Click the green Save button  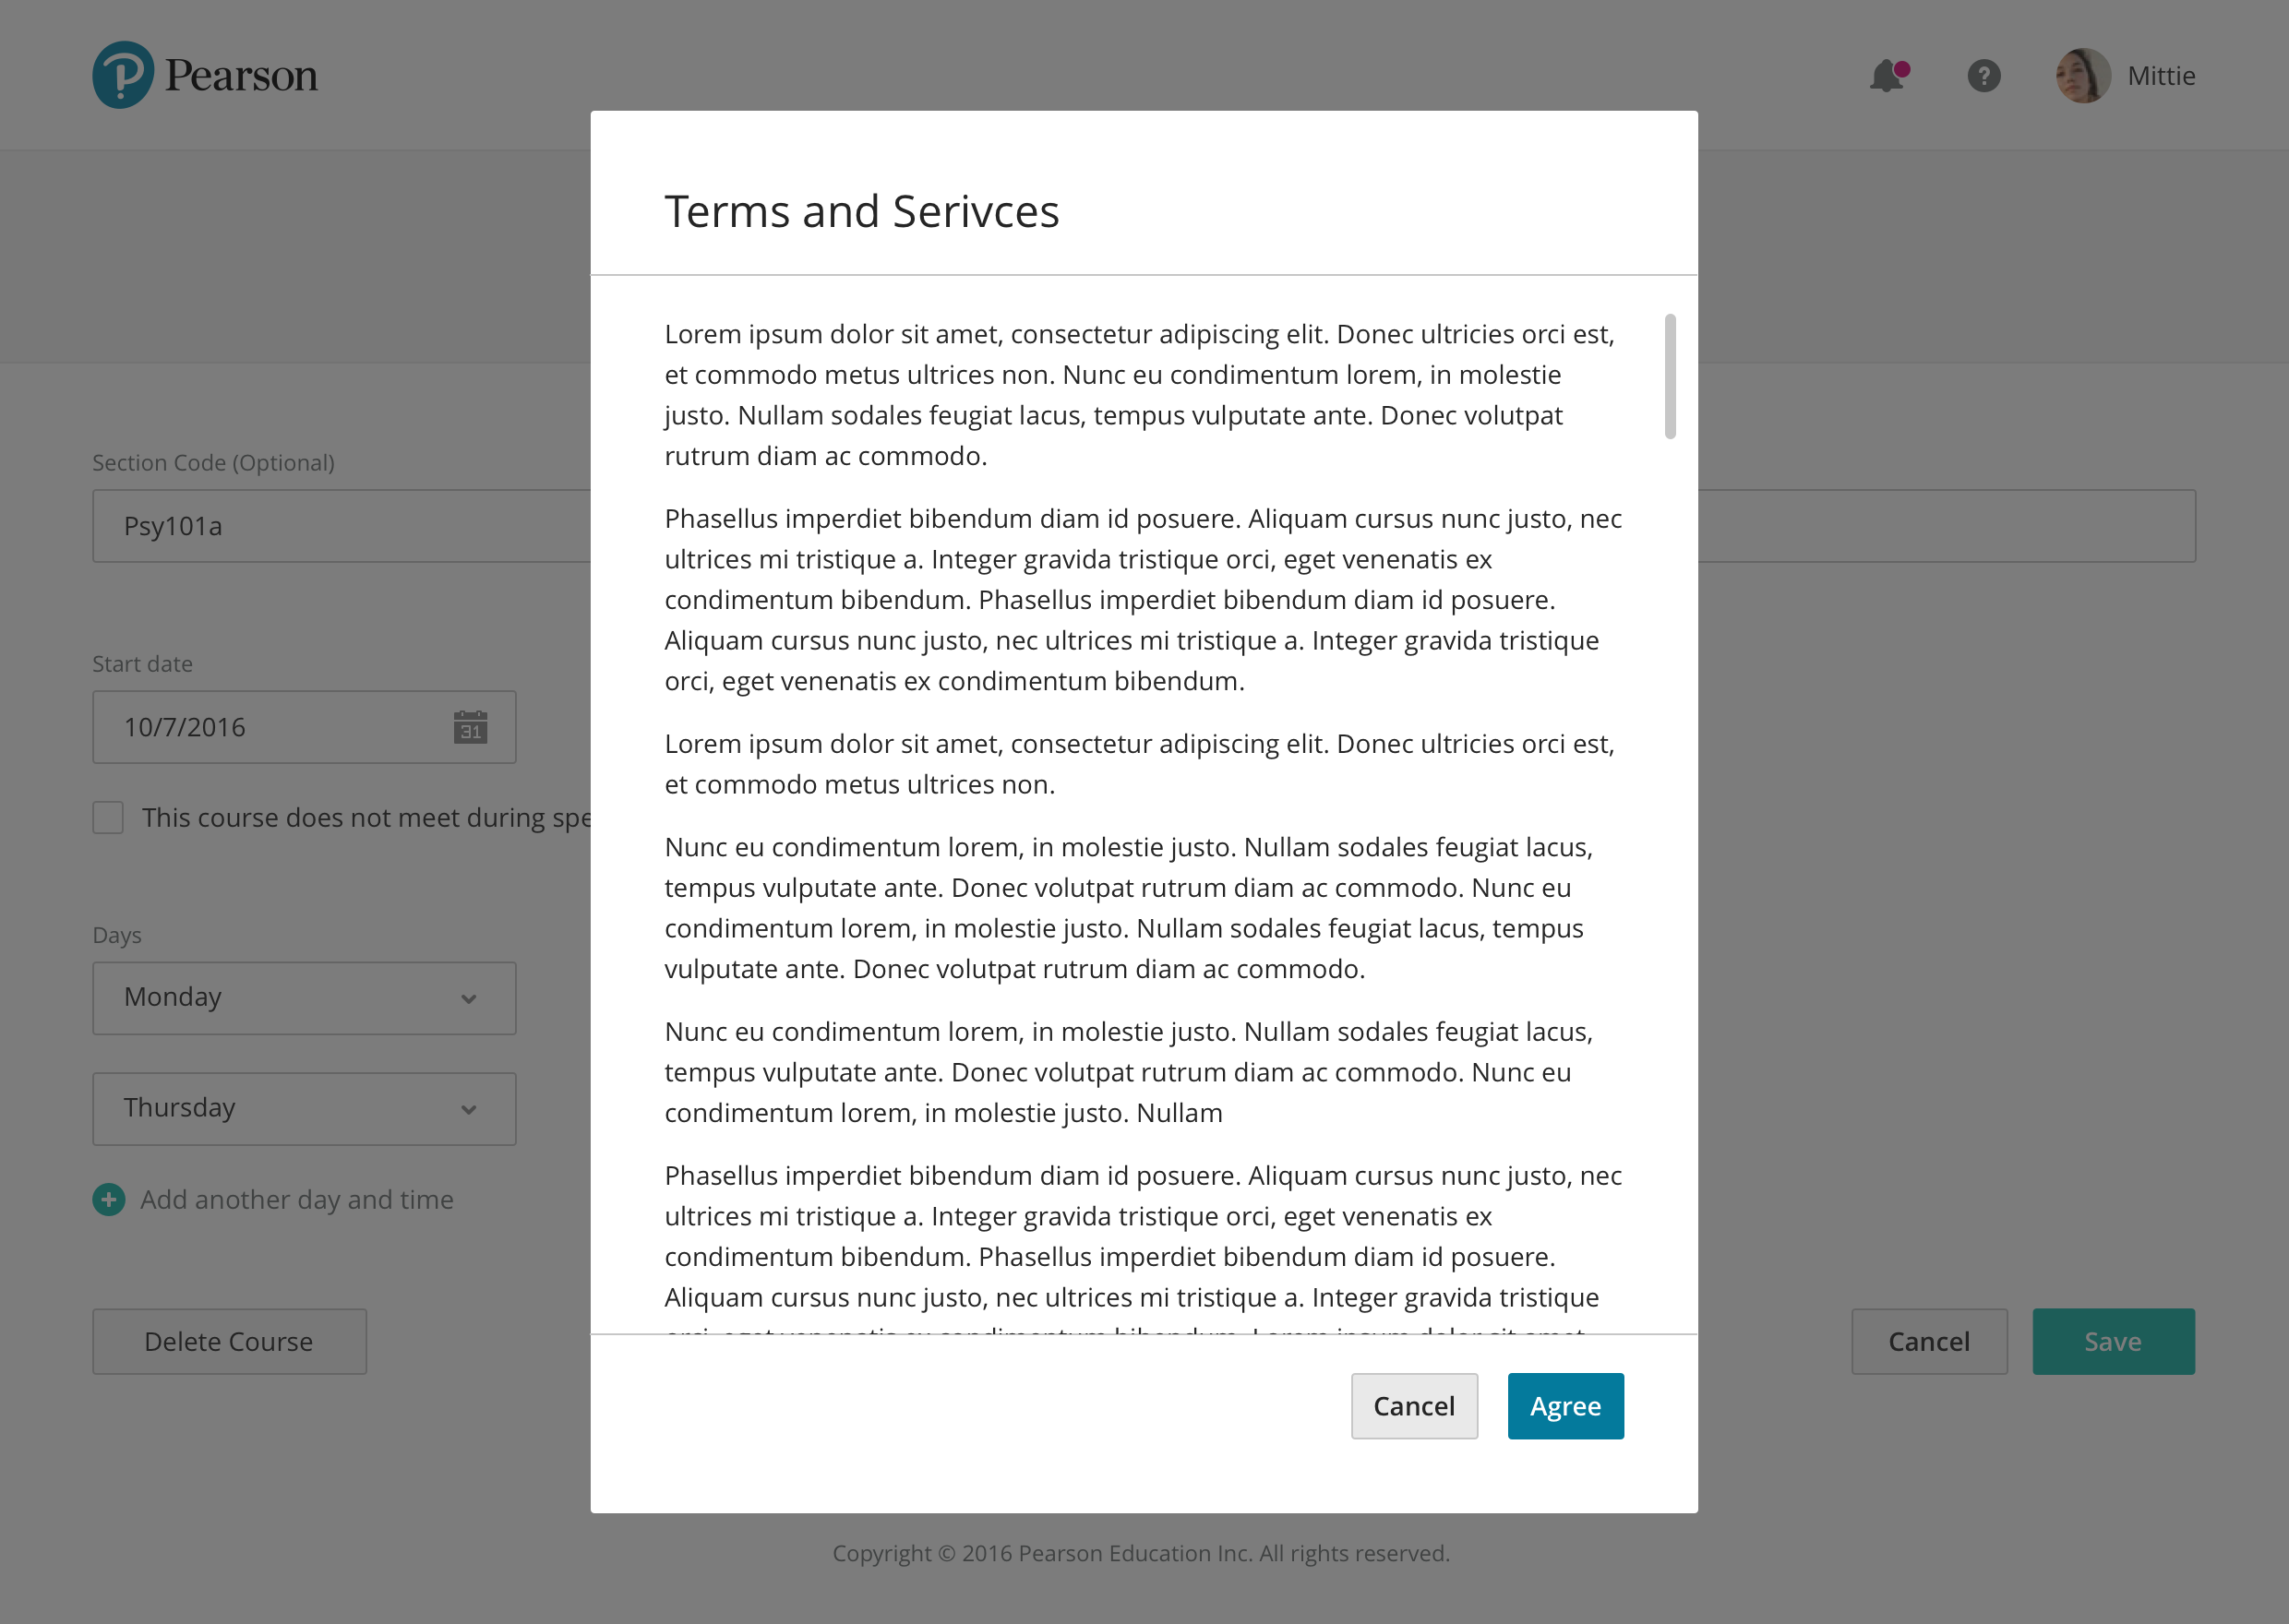coord(2112,1341)
